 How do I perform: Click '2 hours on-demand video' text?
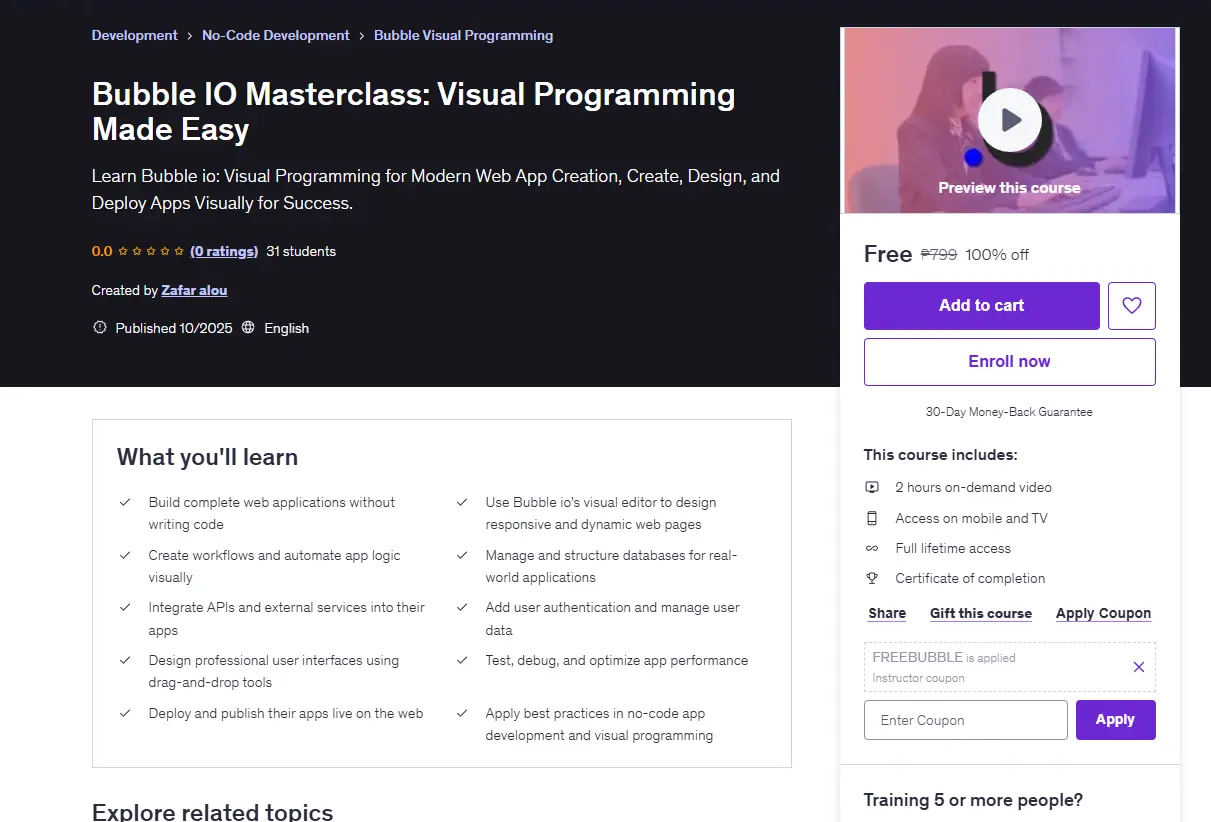click(974, 488)
